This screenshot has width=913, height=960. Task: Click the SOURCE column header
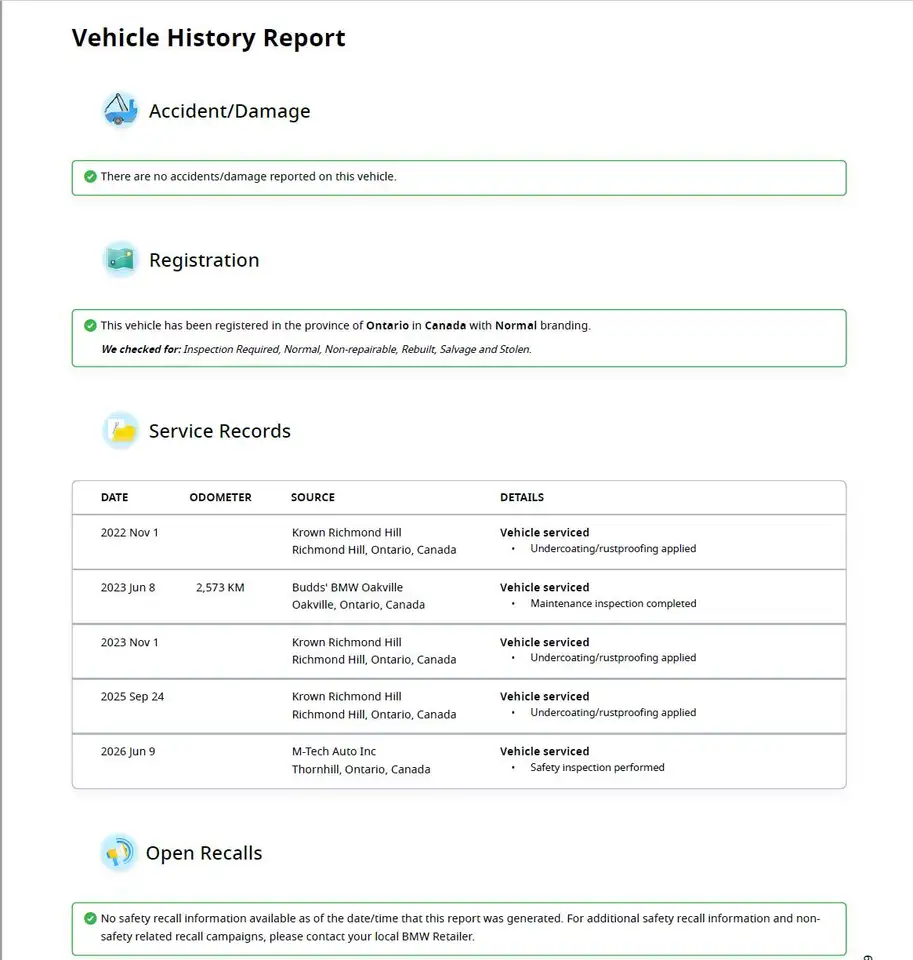pos(313,497)
